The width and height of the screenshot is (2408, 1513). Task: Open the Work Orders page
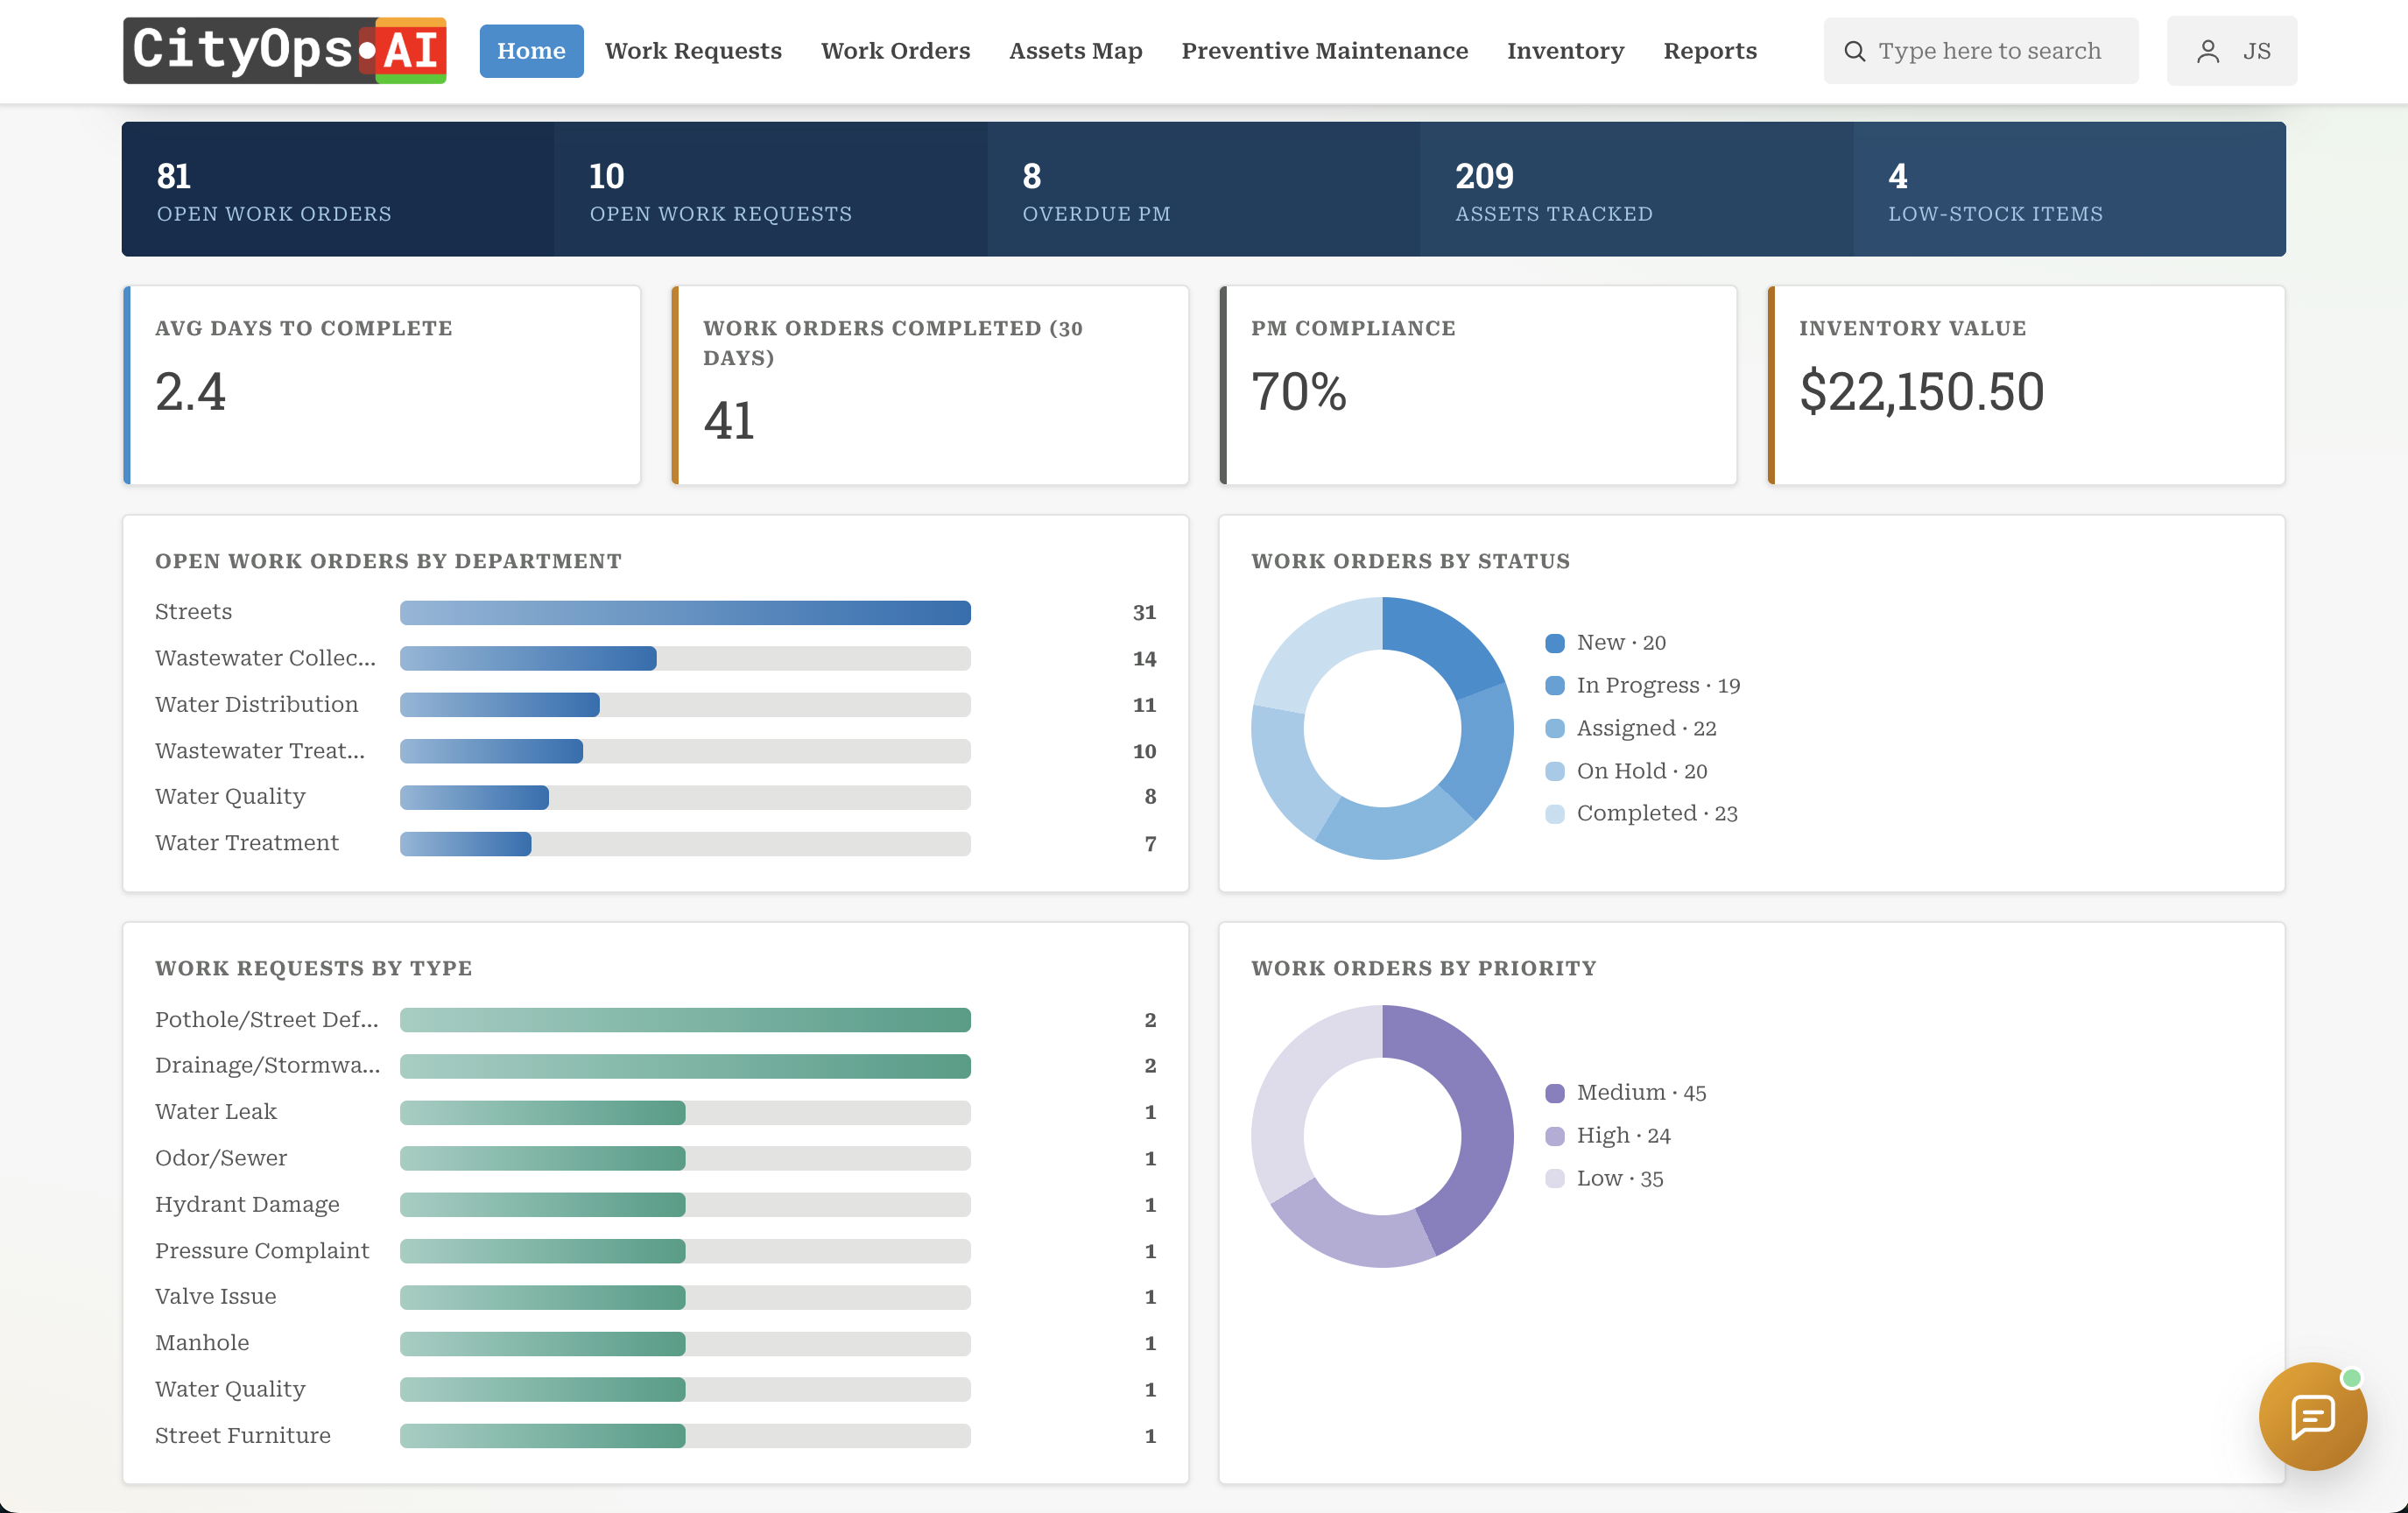895,51
